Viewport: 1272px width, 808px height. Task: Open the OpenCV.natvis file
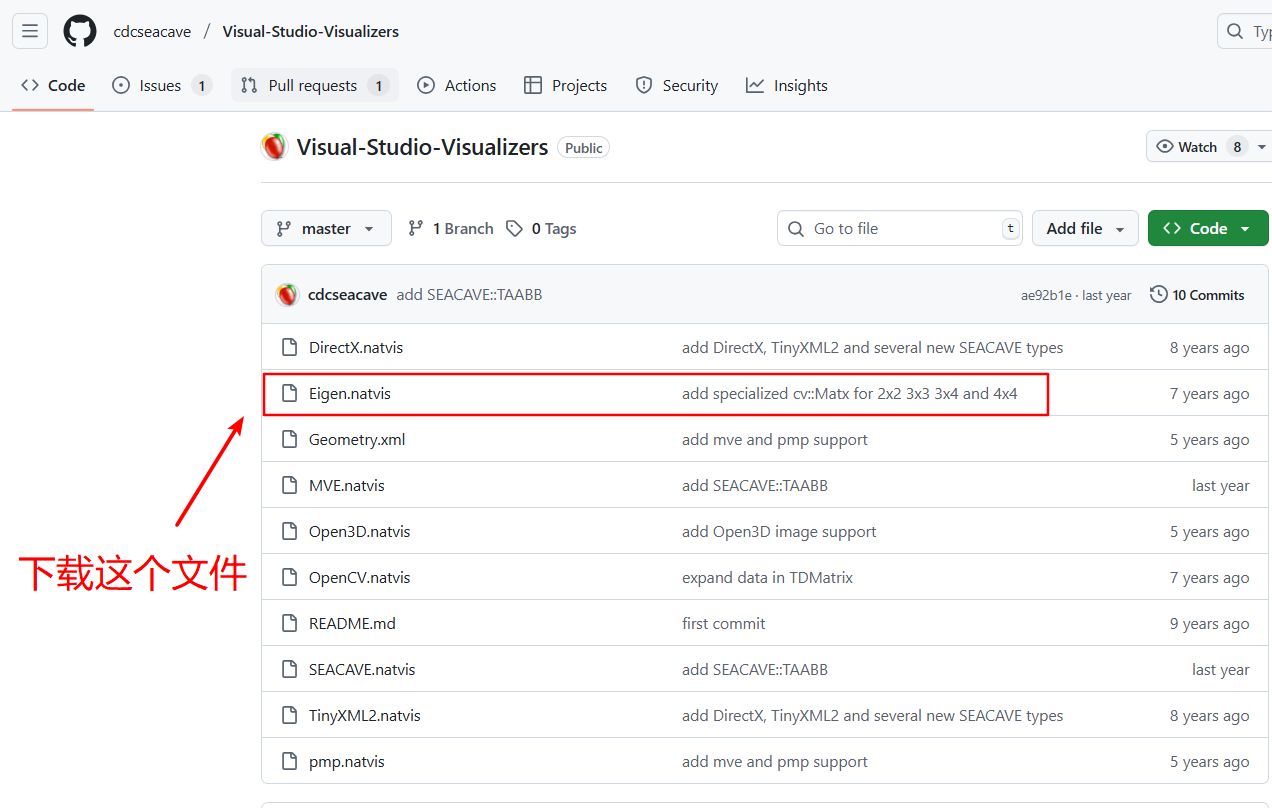click(x=360, y=578)
